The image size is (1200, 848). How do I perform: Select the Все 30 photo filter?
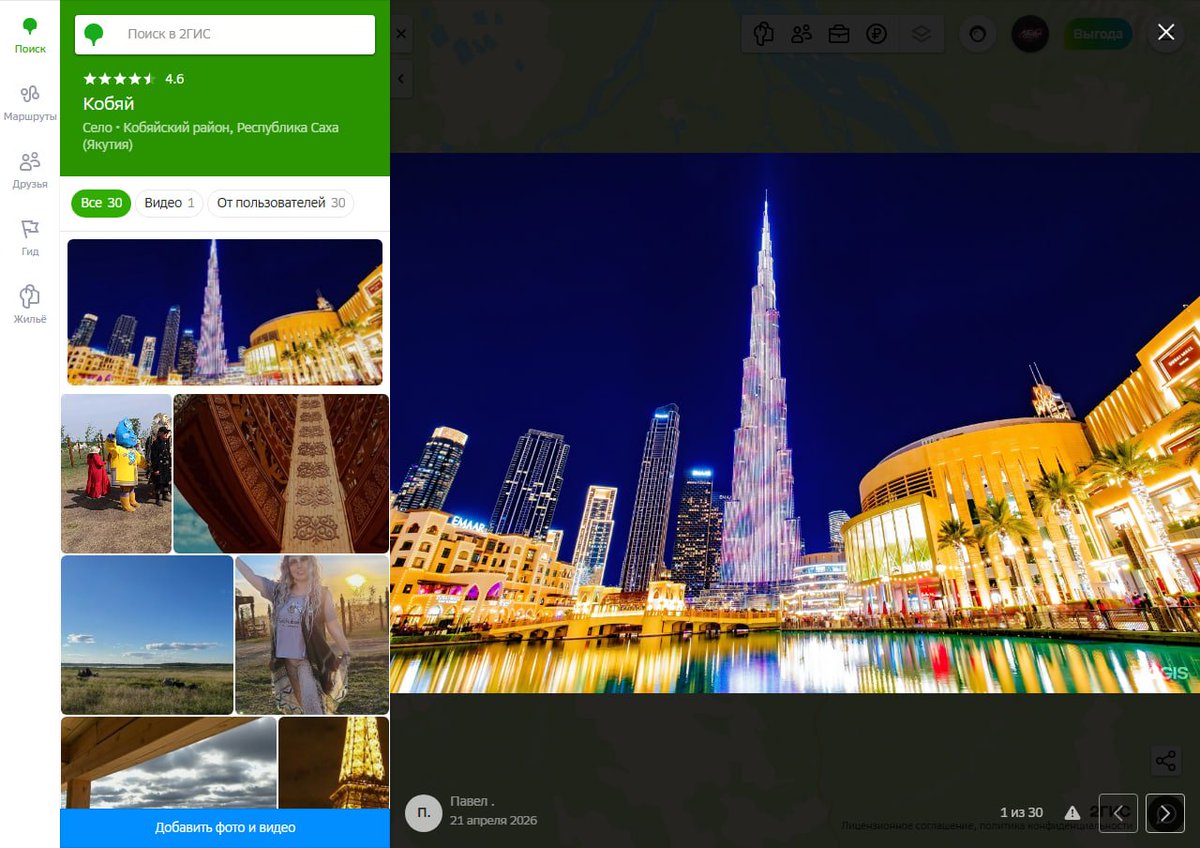pos(101,203)
